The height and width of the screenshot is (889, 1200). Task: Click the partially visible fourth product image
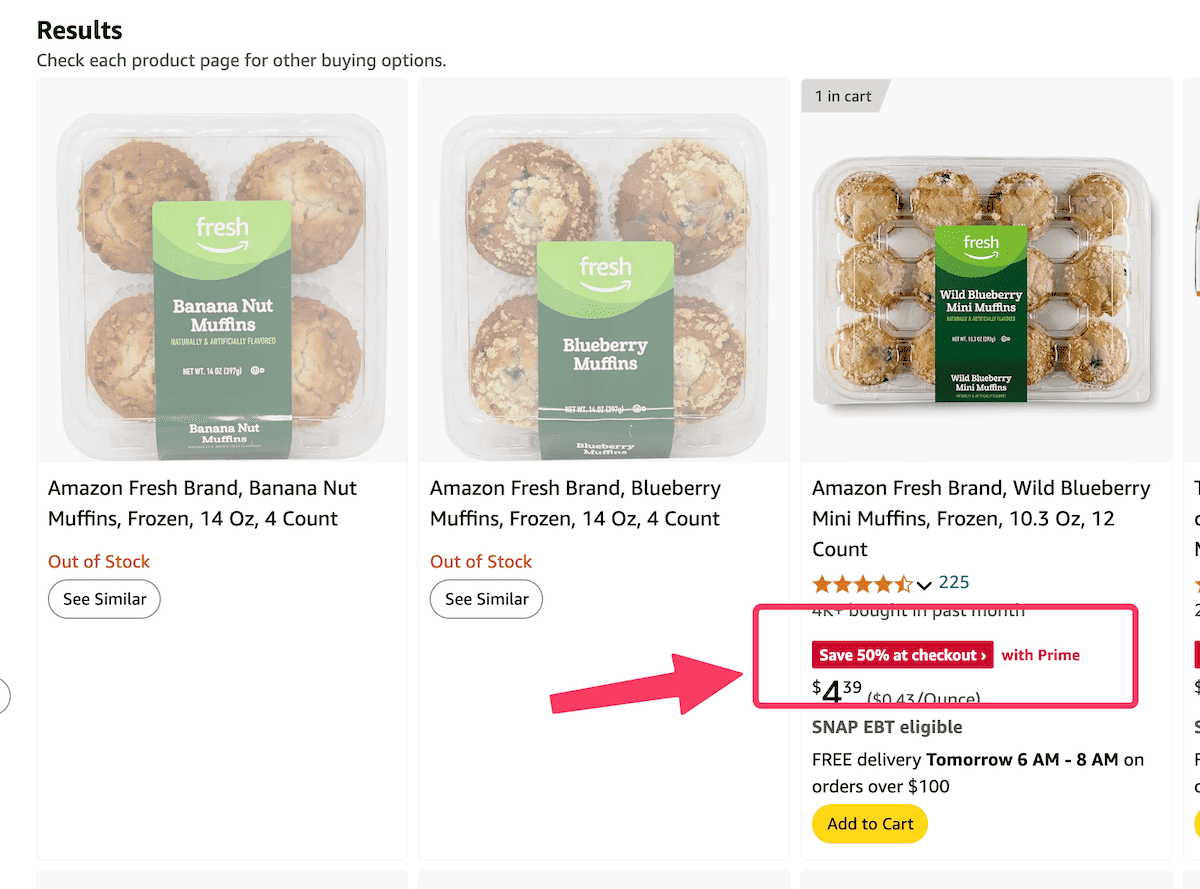(x=1193, y=270)
